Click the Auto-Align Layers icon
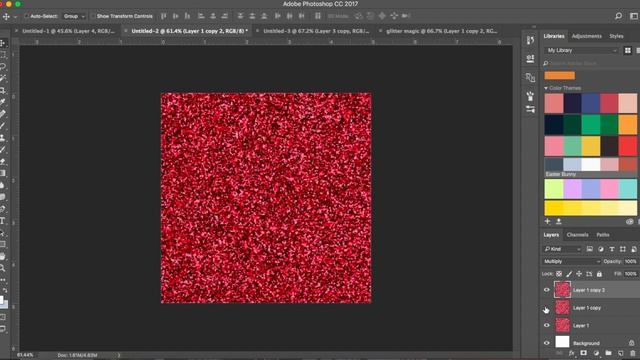Viewport: 640px width, 360px height. [317, 16]
